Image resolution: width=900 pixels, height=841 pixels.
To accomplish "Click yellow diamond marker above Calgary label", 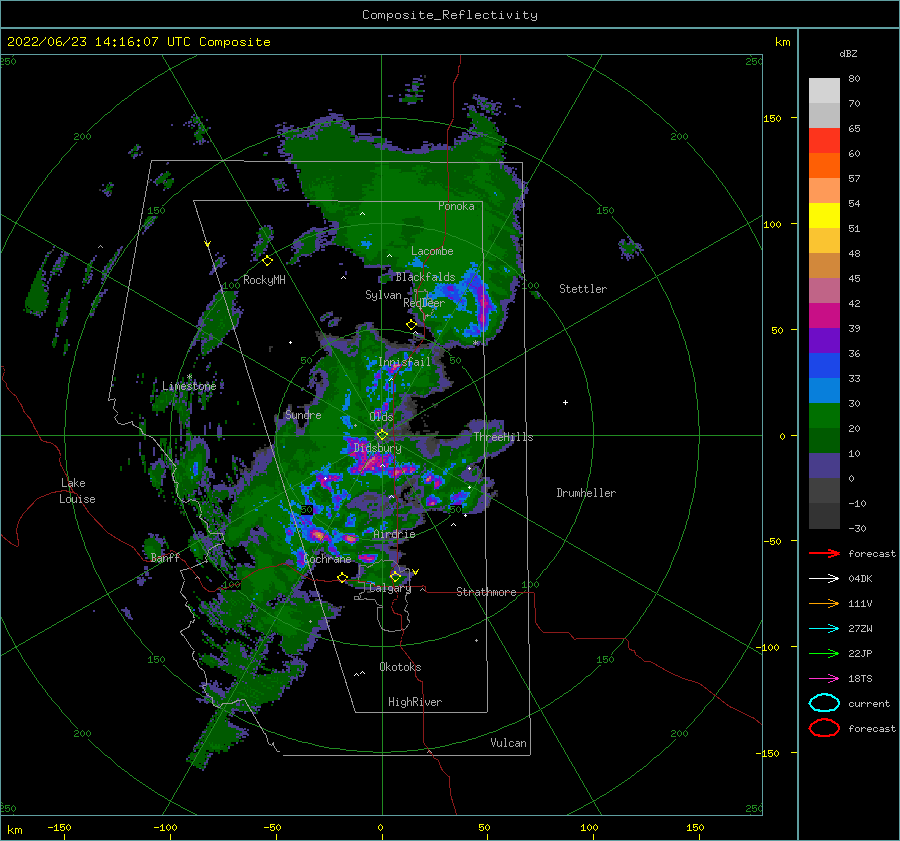I will tap(395, 576).
